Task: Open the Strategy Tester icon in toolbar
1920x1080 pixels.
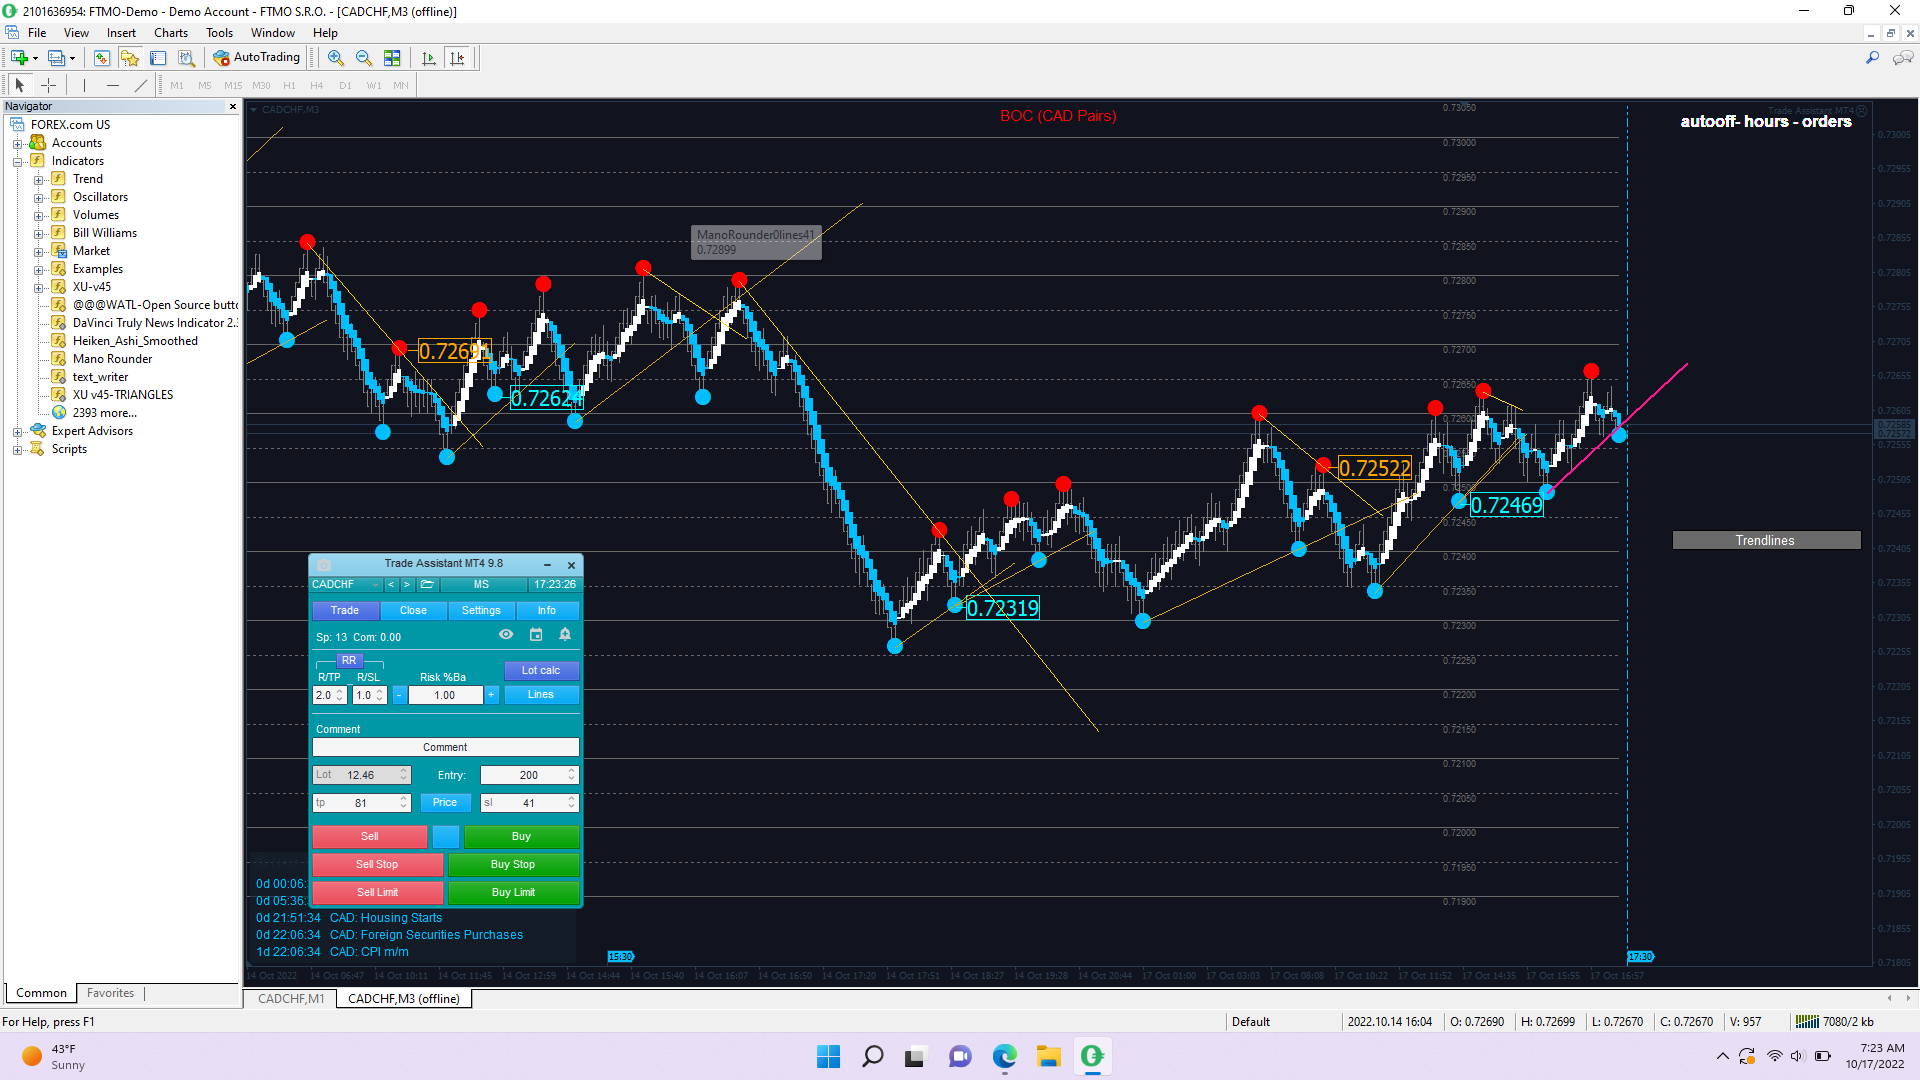Action: tap(186, 58)
